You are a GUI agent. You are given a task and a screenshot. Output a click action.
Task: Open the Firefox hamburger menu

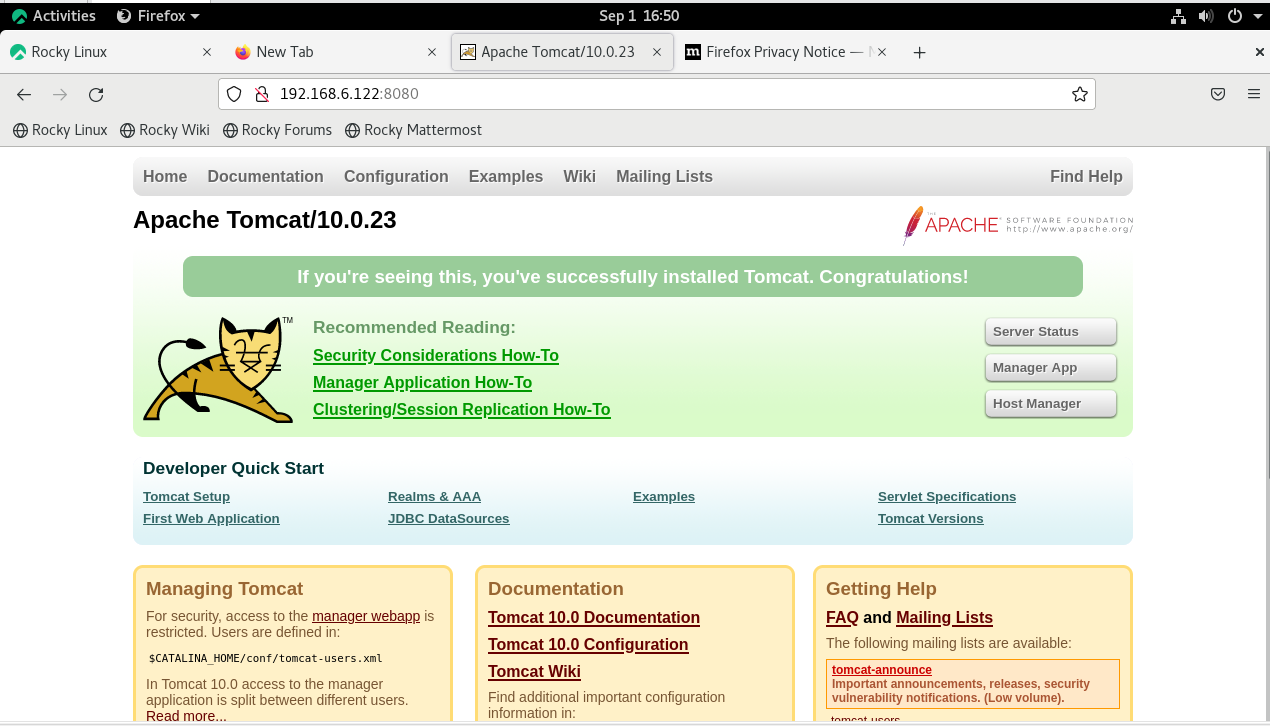pyautogui.click(x=1254, y=94)
